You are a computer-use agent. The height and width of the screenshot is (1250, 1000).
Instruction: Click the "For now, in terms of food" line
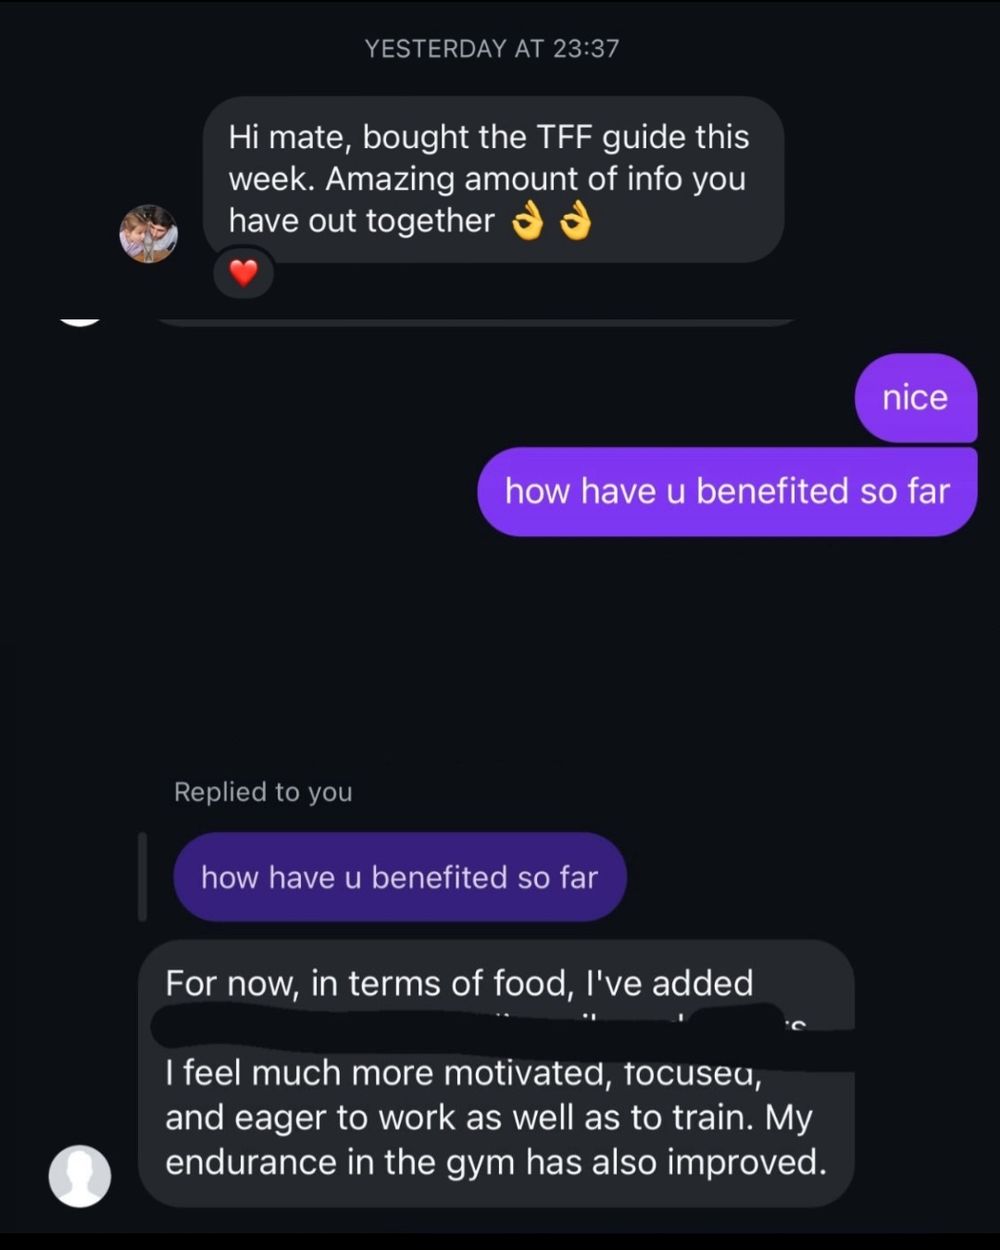point(459,983)
